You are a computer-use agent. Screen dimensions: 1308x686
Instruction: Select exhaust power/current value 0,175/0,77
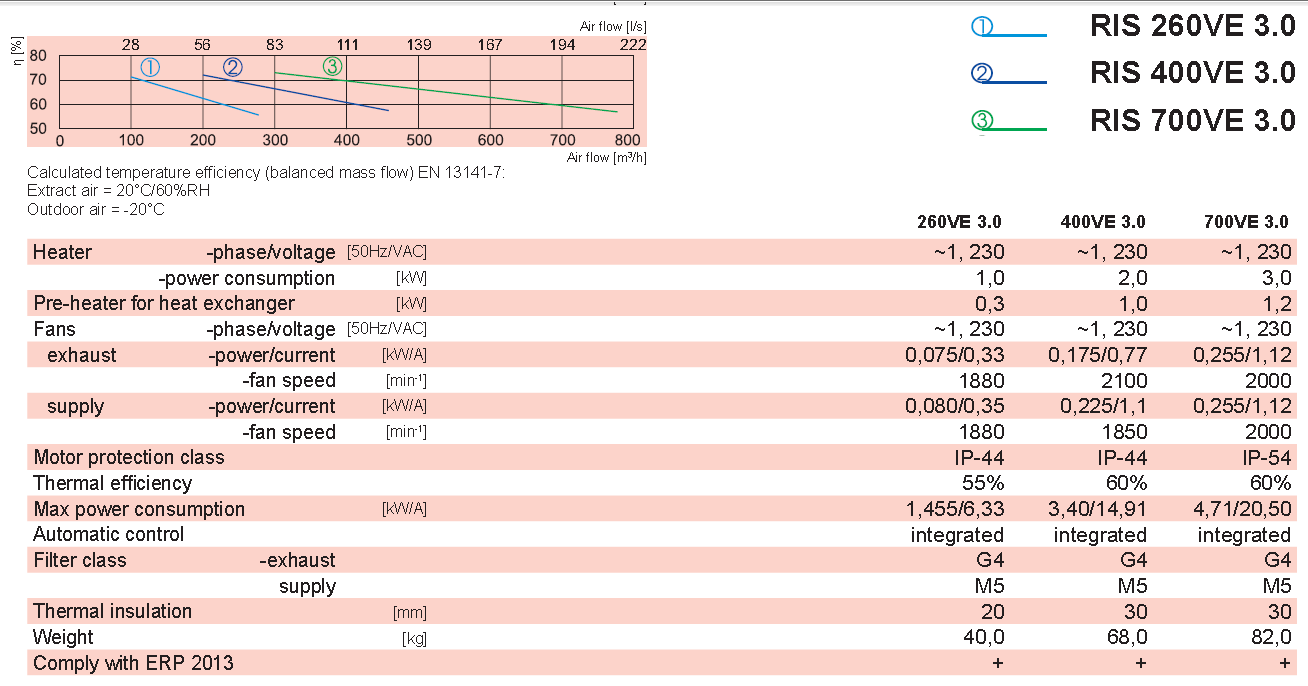click(1098, 355)
